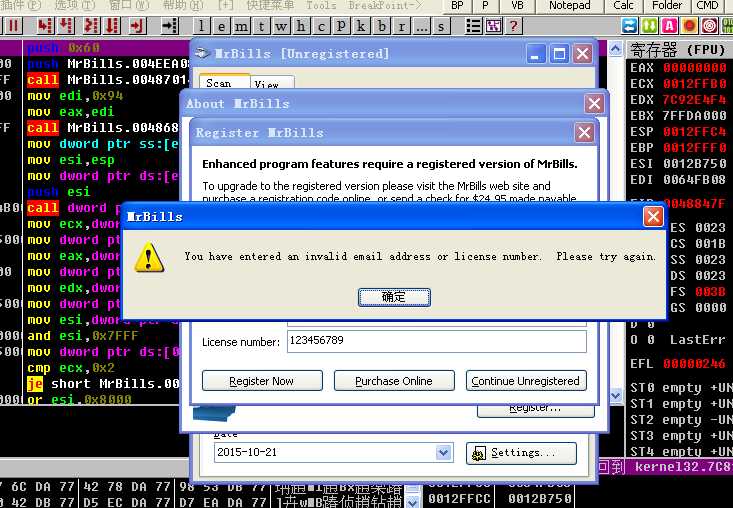Open the 快捷菜单 shortcut menu
This screenshot has width=733, height=508.
click(270, 5)
